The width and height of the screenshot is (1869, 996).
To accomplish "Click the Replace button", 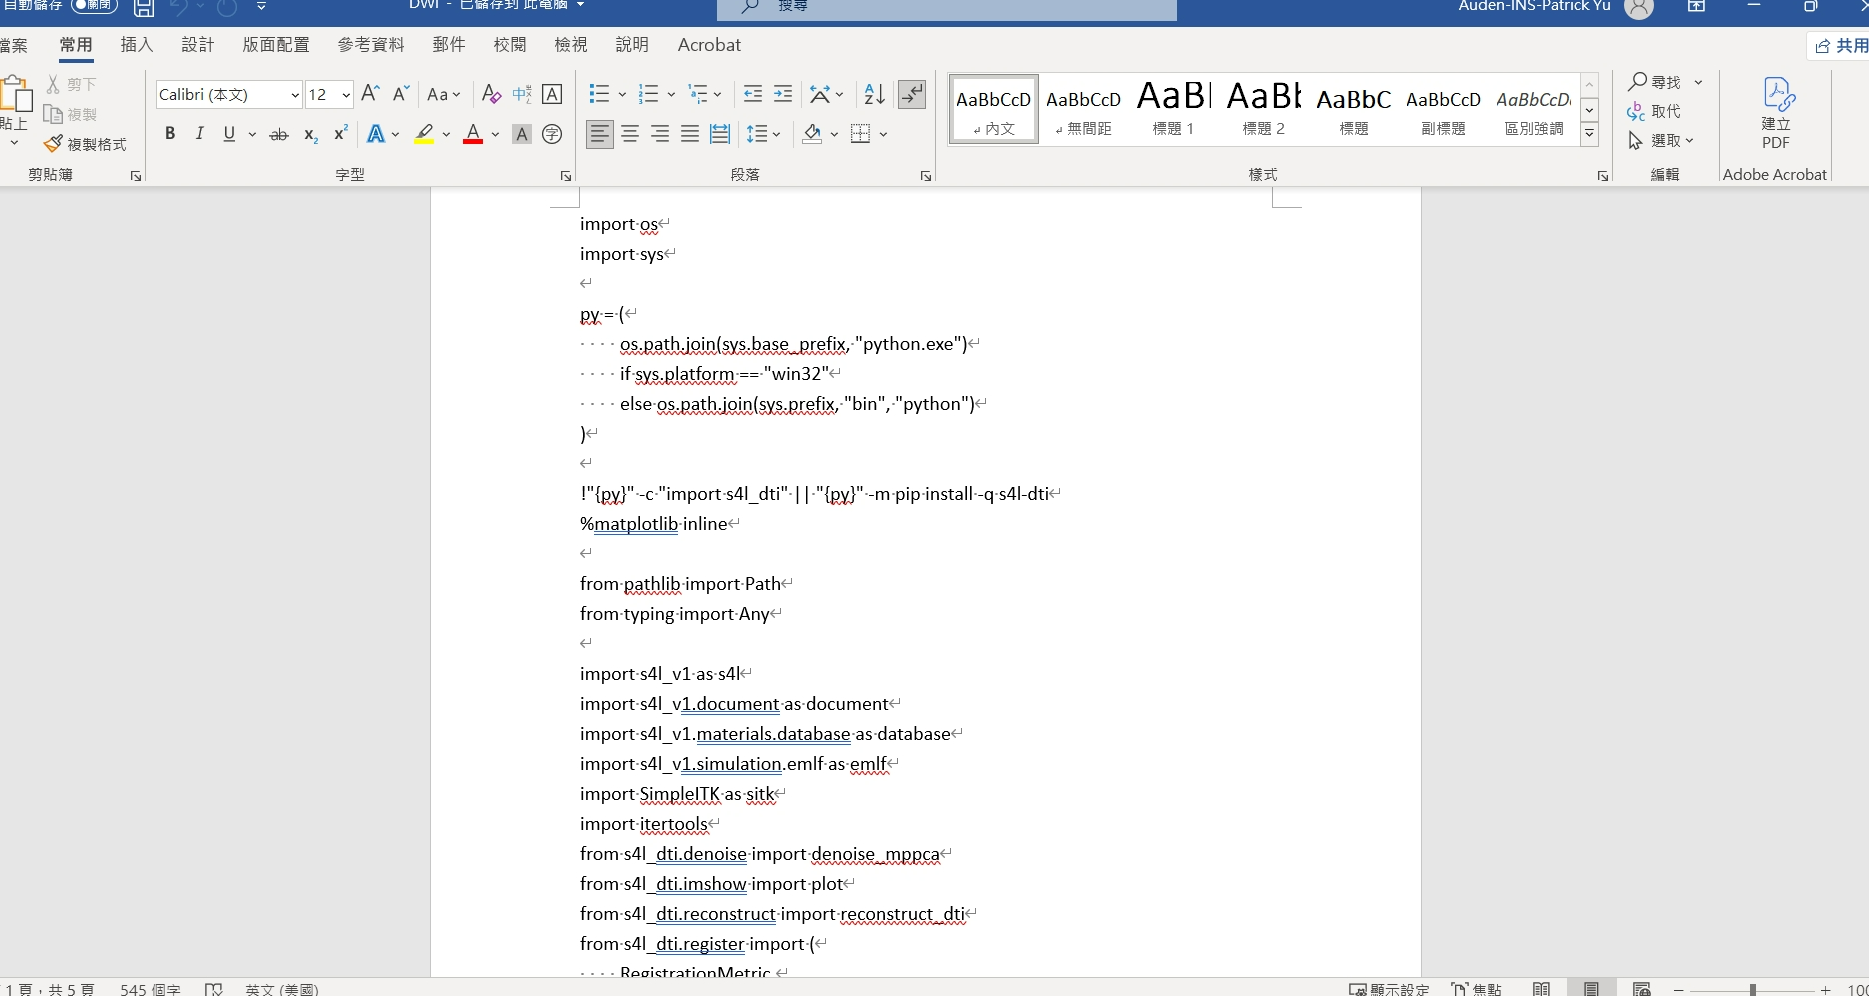I will [x=1654, y=111].
